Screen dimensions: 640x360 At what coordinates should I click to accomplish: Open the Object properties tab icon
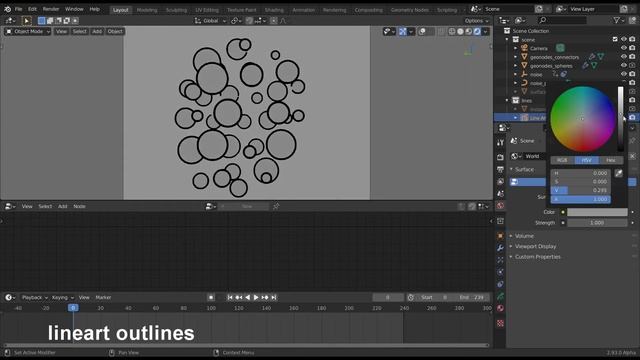500,236
